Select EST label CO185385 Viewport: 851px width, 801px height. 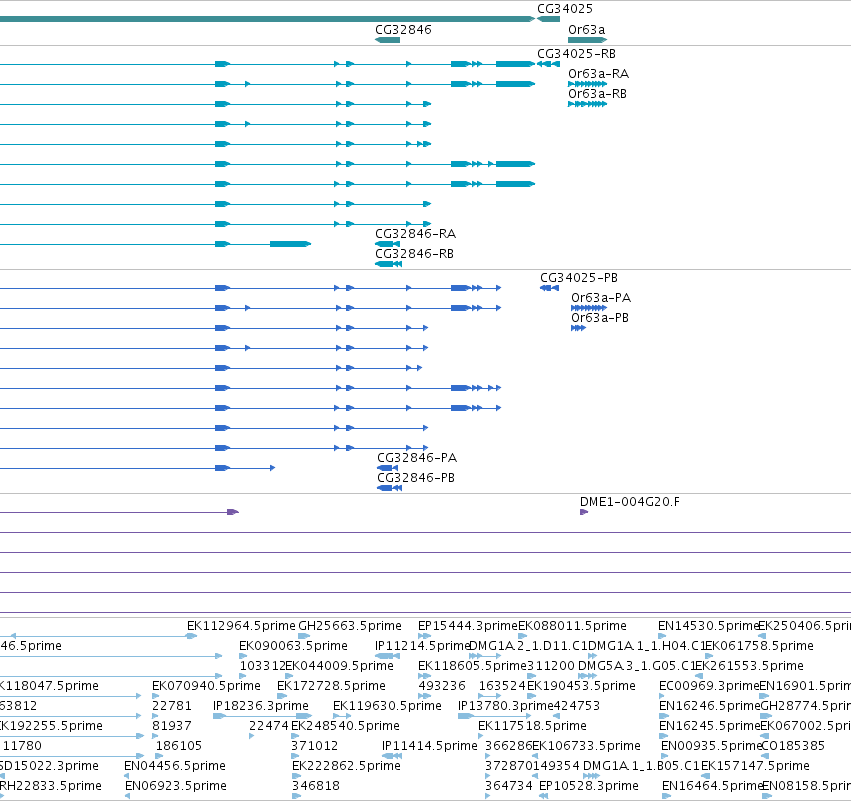point(793,746)
